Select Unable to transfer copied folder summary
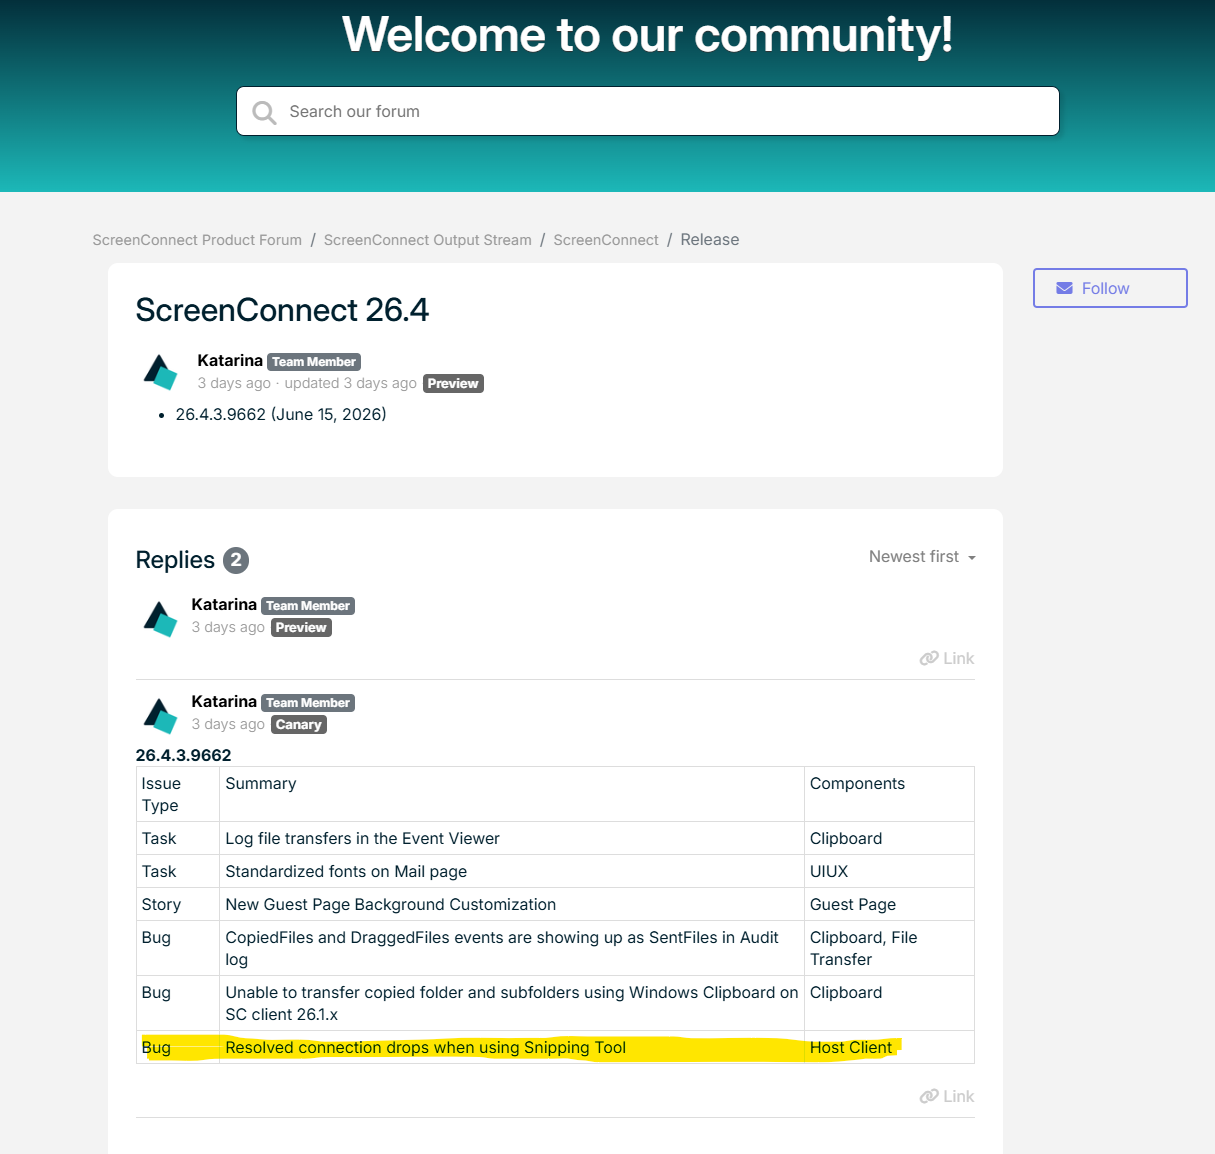1215x1154 pixels. pyautogui.click(x=512, y=1003)
